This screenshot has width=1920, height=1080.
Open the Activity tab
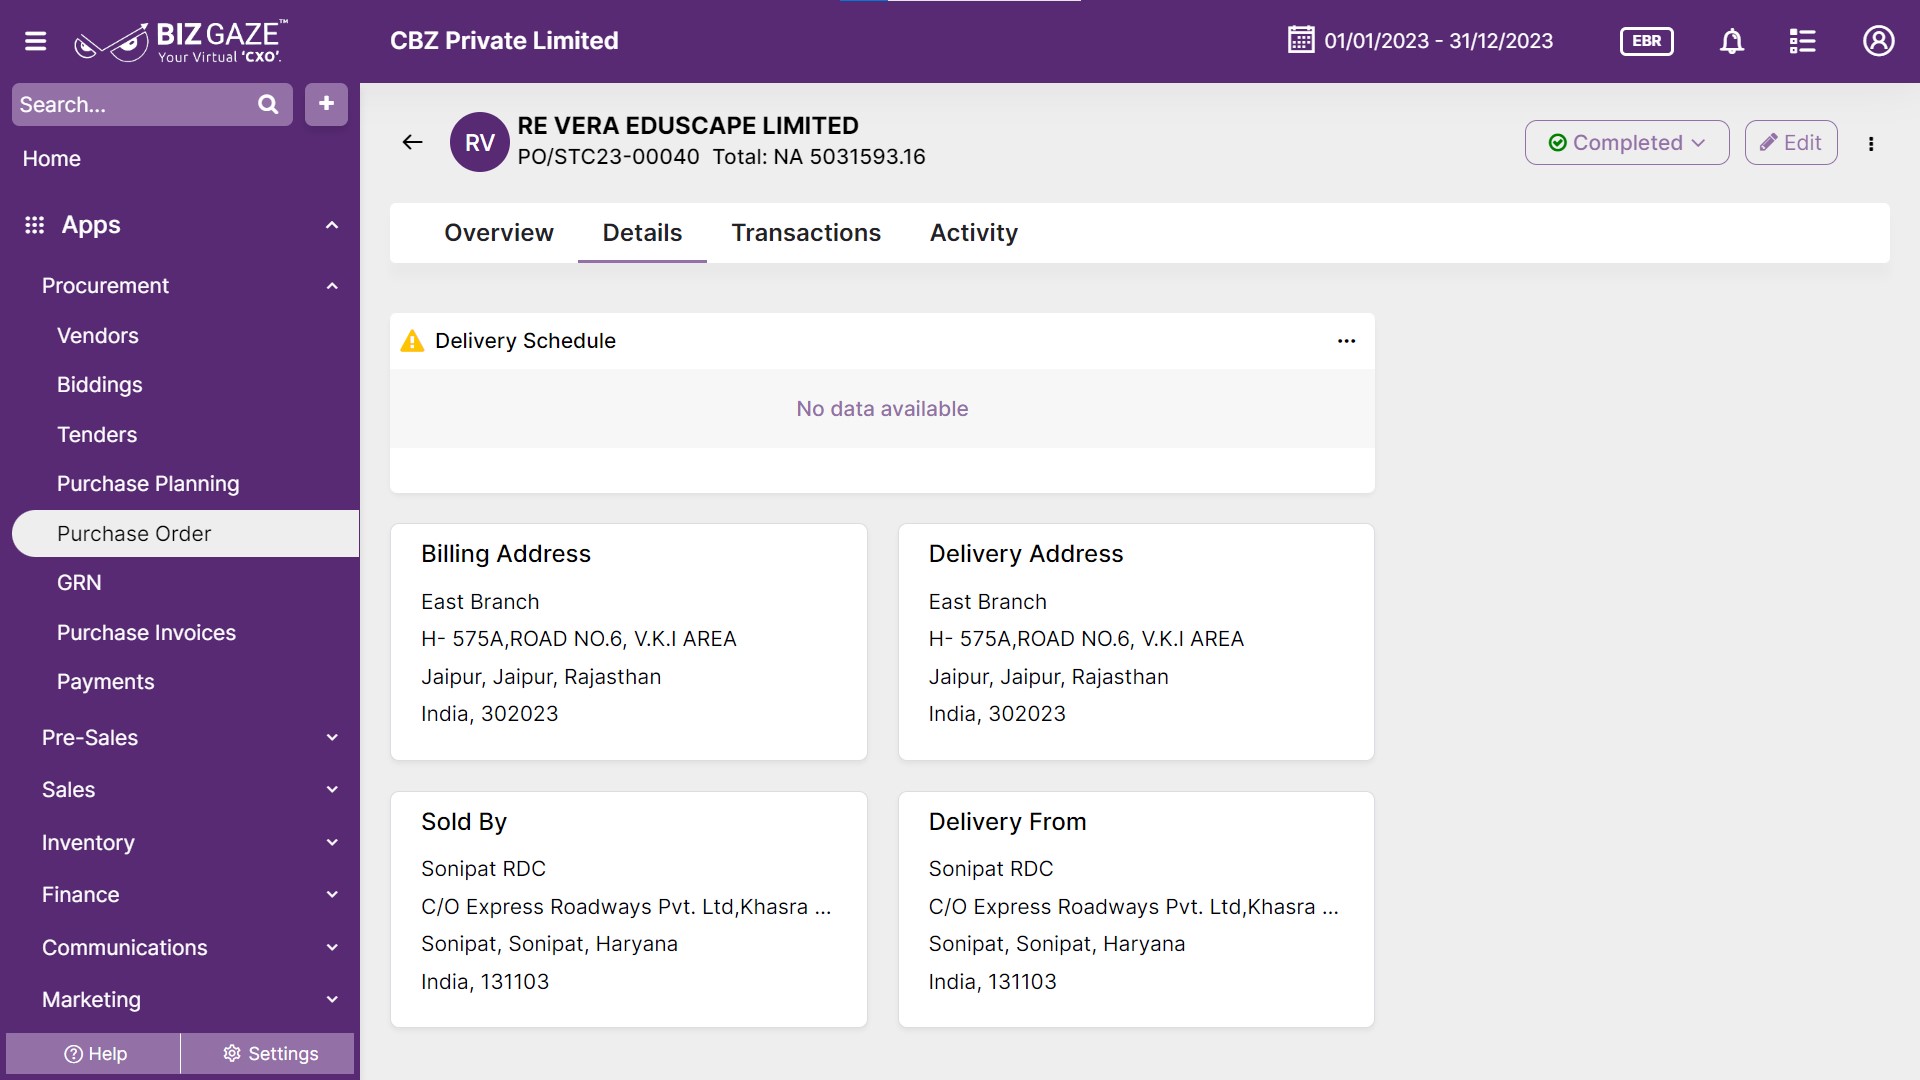point(974,233)
